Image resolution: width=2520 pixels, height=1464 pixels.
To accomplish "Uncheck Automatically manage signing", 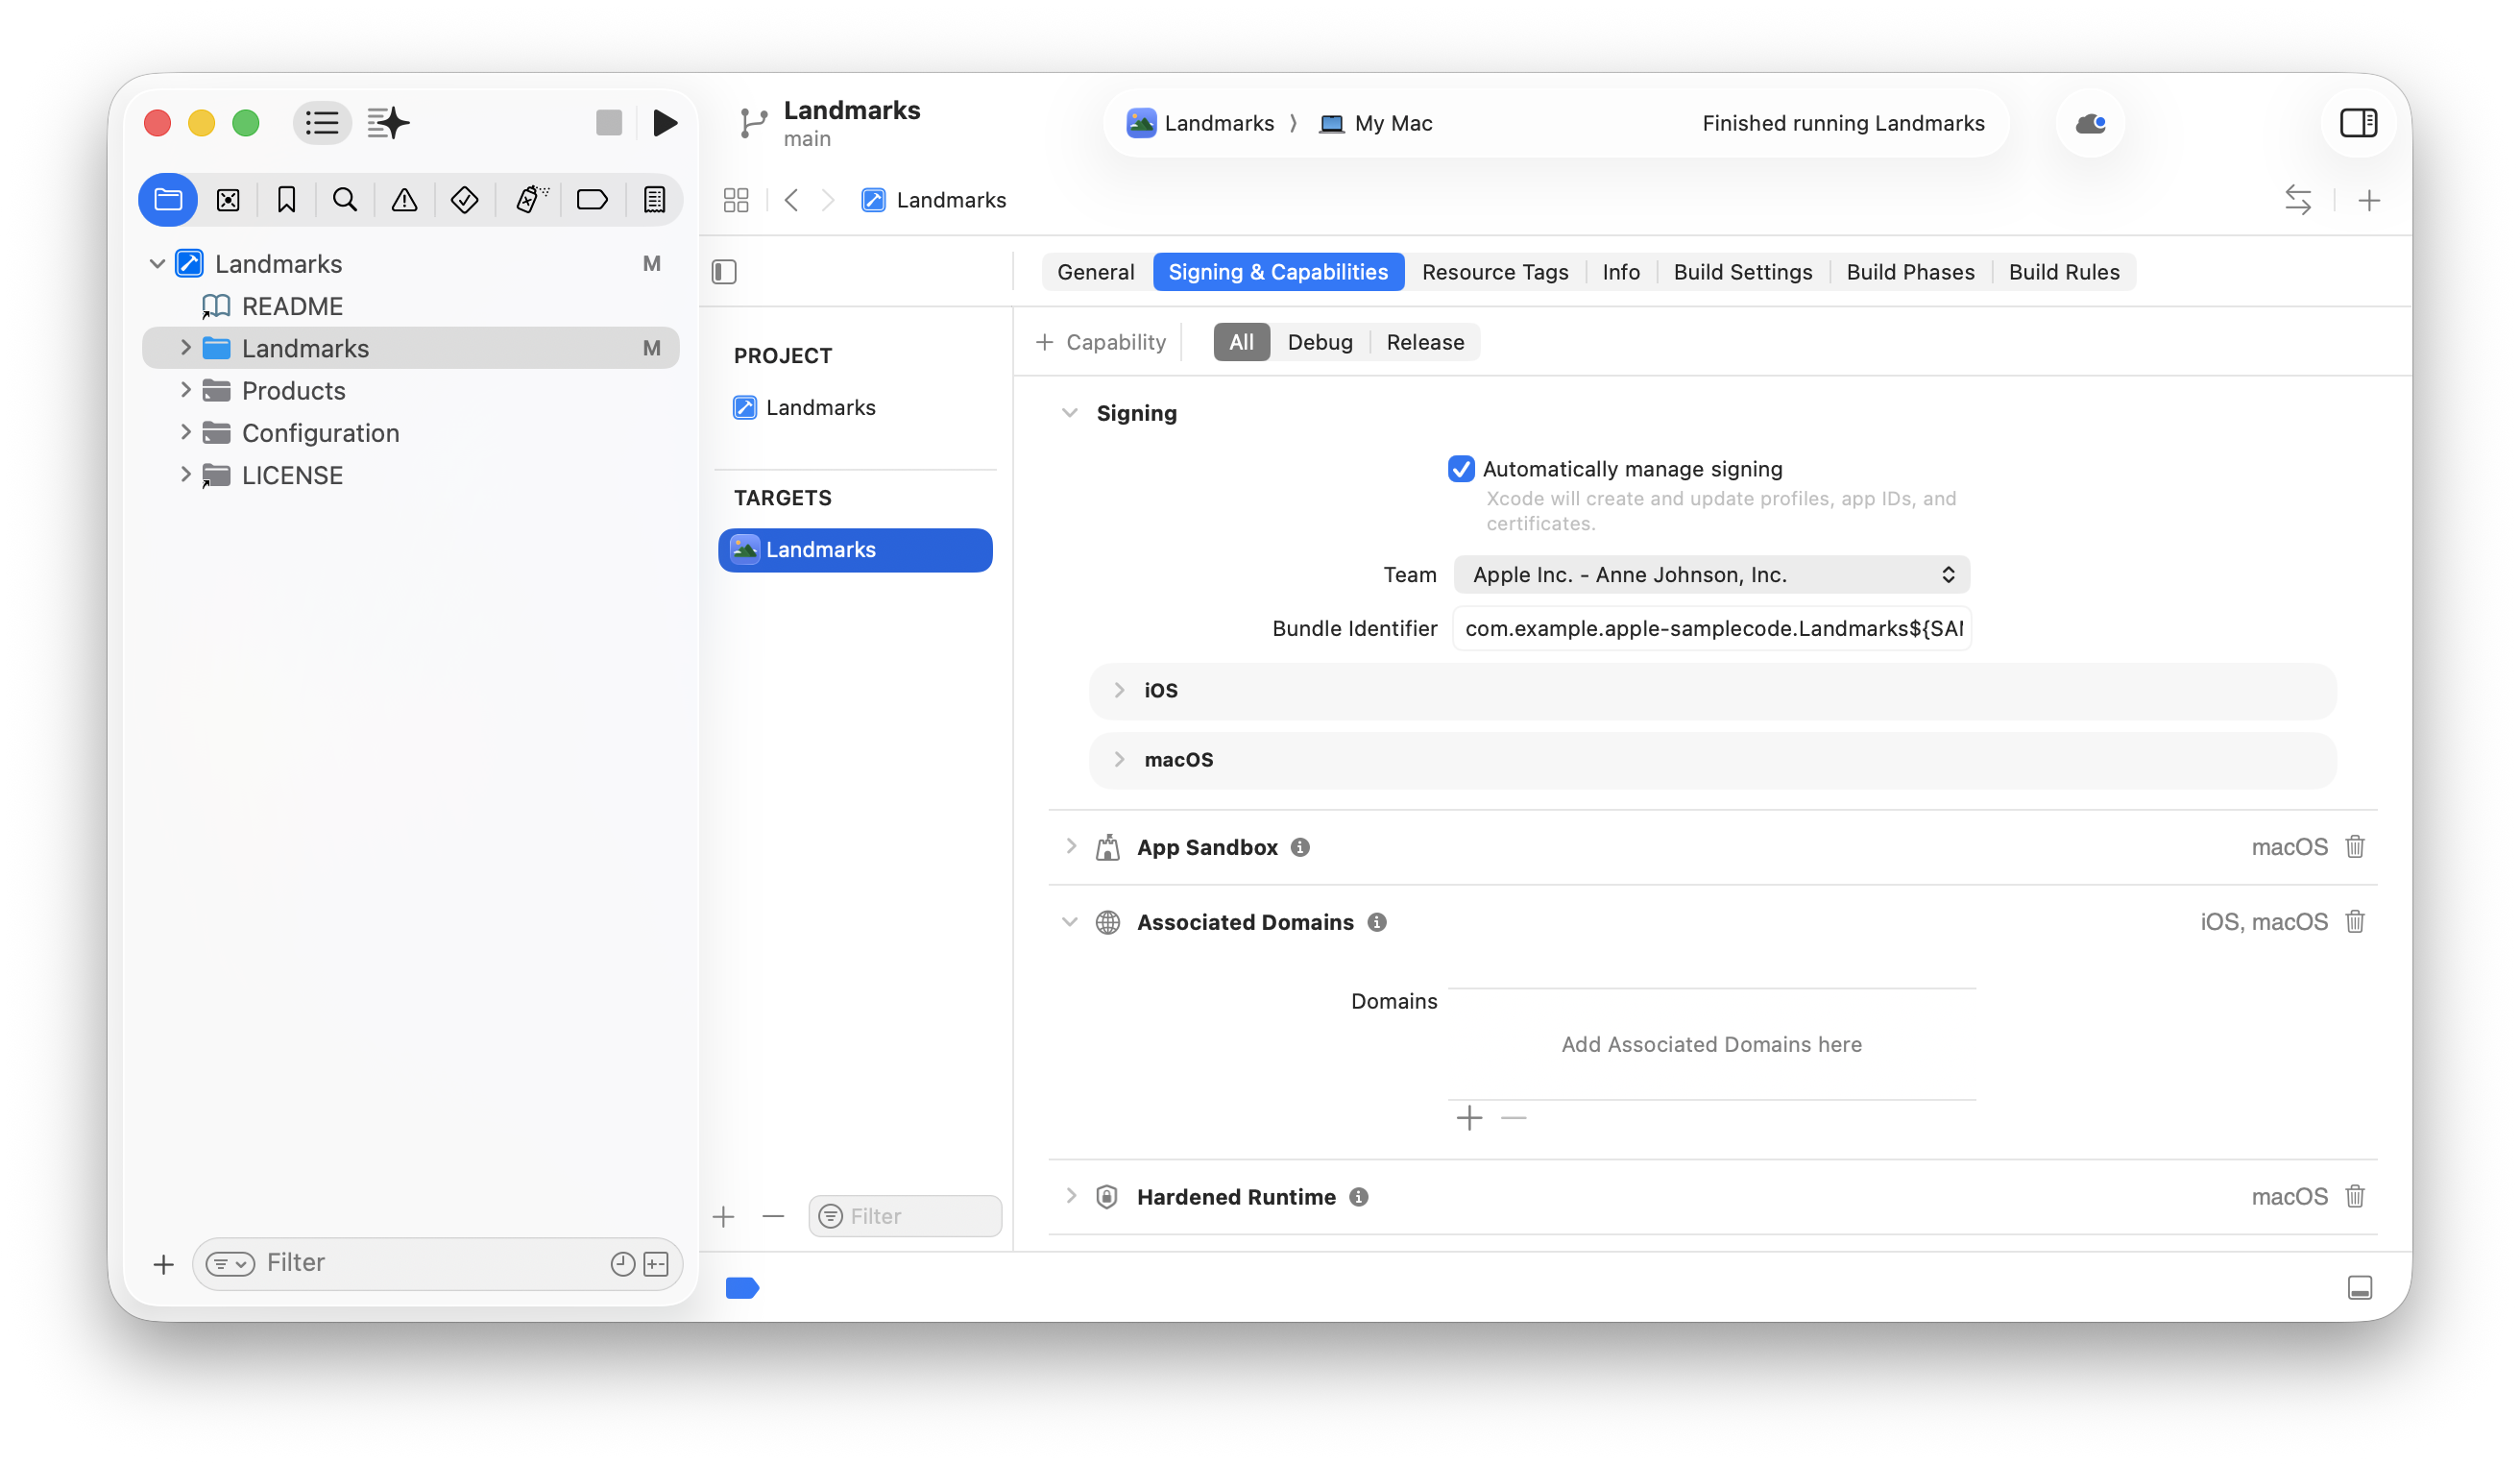I will coord(1461,469).
